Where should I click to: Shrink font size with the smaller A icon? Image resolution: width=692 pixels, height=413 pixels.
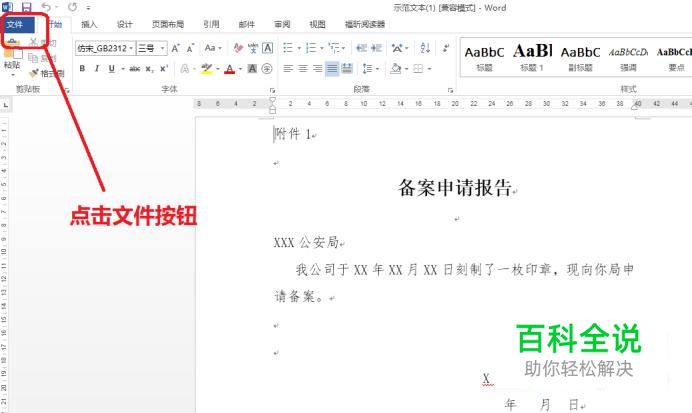190,48
